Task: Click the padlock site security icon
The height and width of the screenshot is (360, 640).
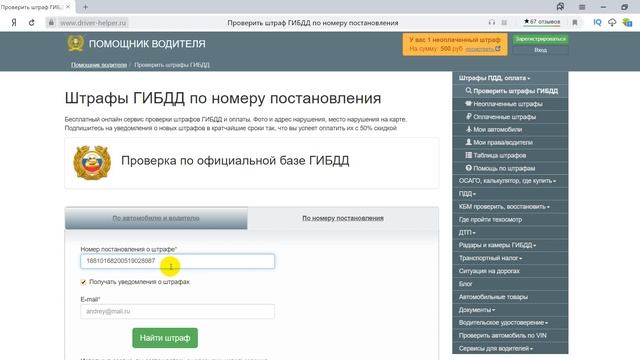Action: (51, 23)
